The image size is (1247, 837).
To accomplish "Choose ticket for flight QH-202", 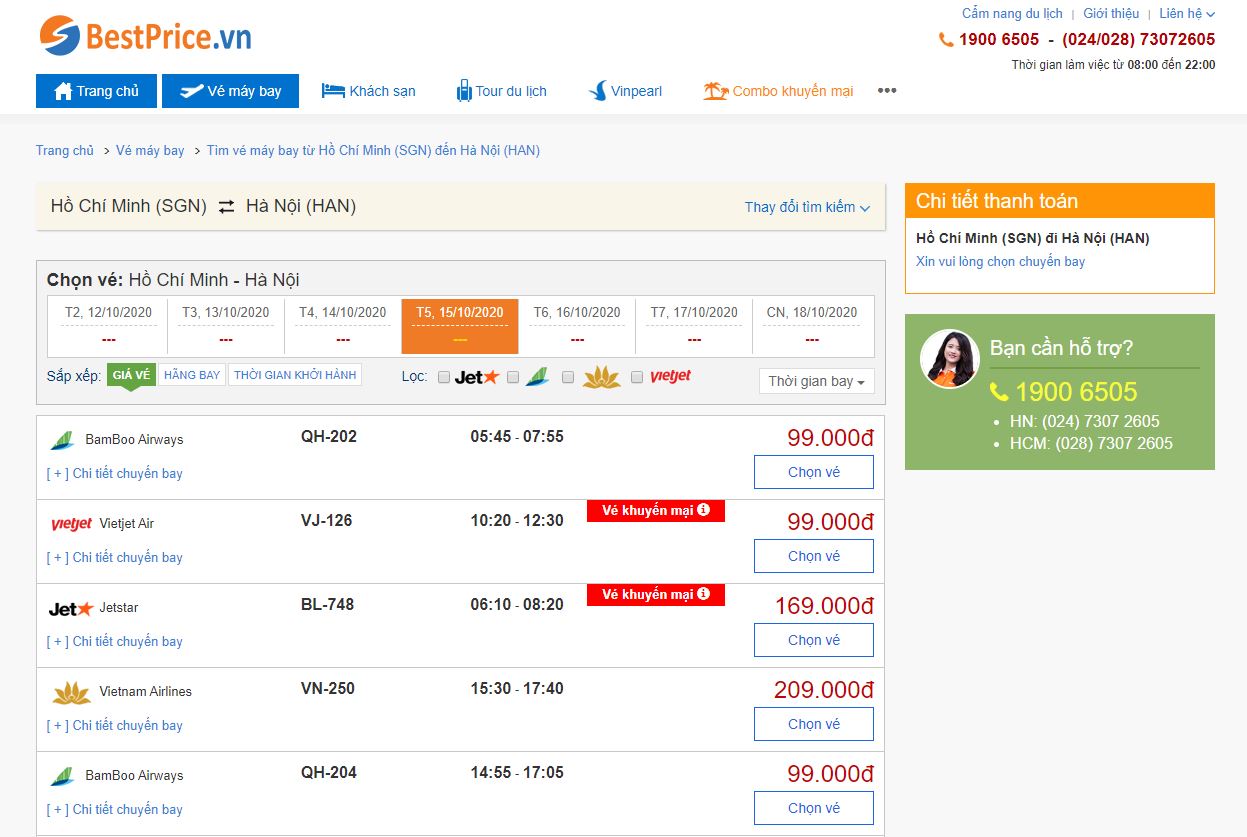I will click(x=814, y=472).
